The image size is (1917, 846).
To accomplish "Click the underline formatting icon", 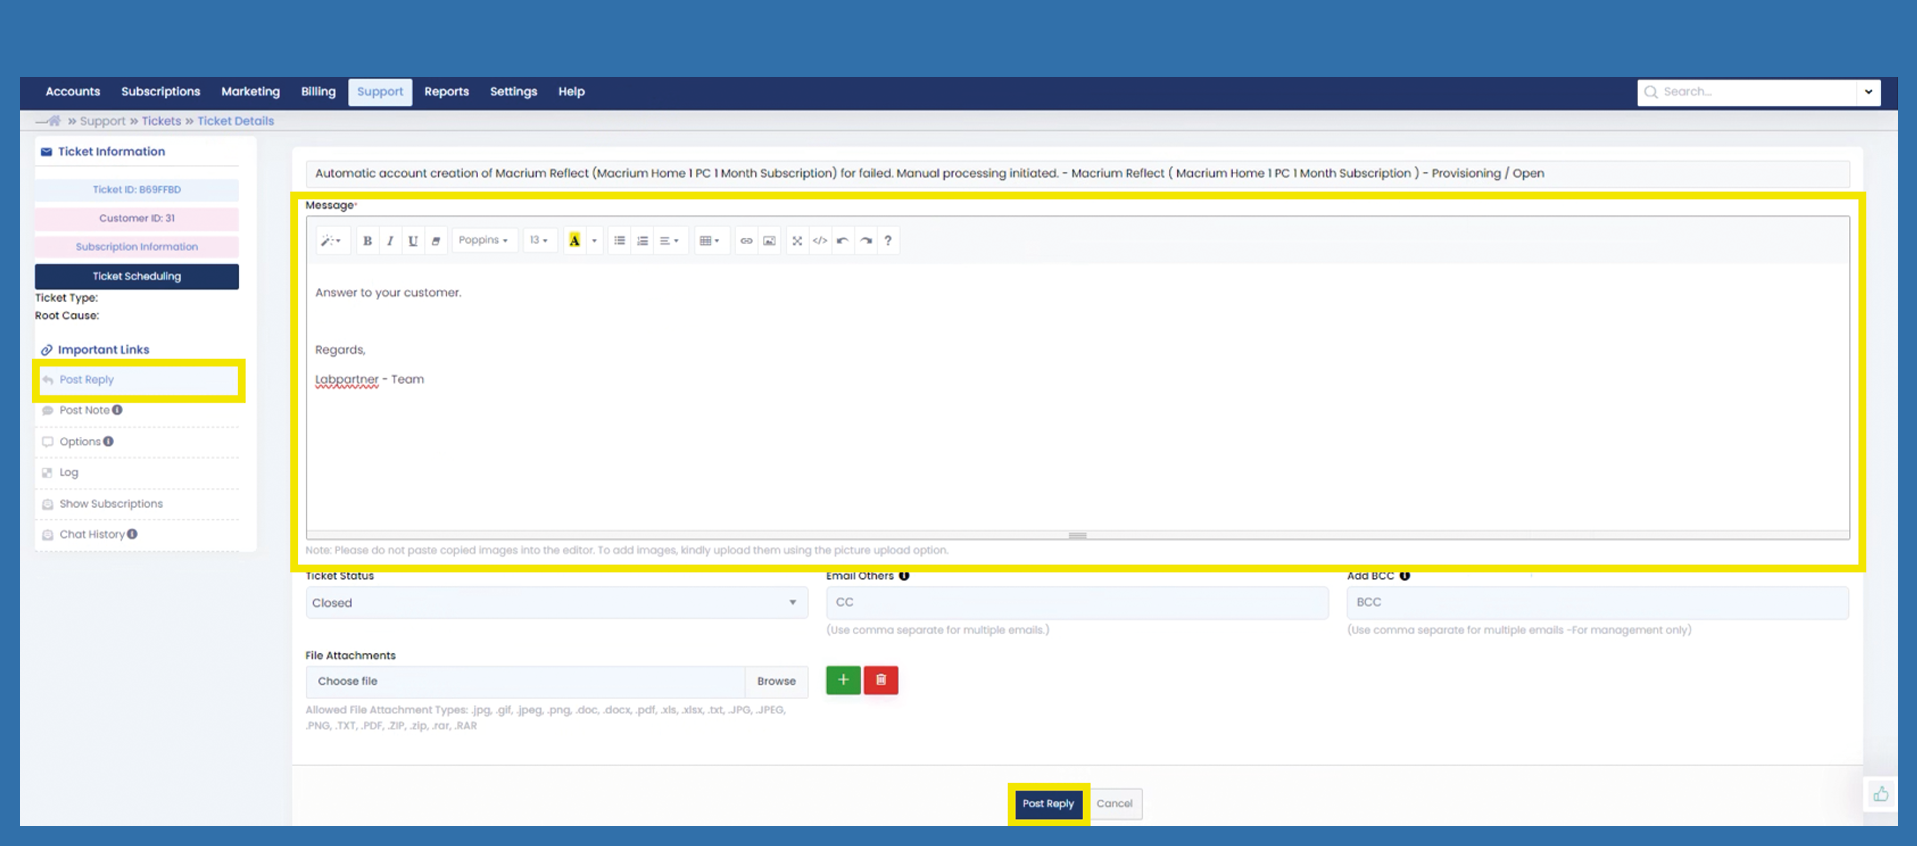I will 412,241.
